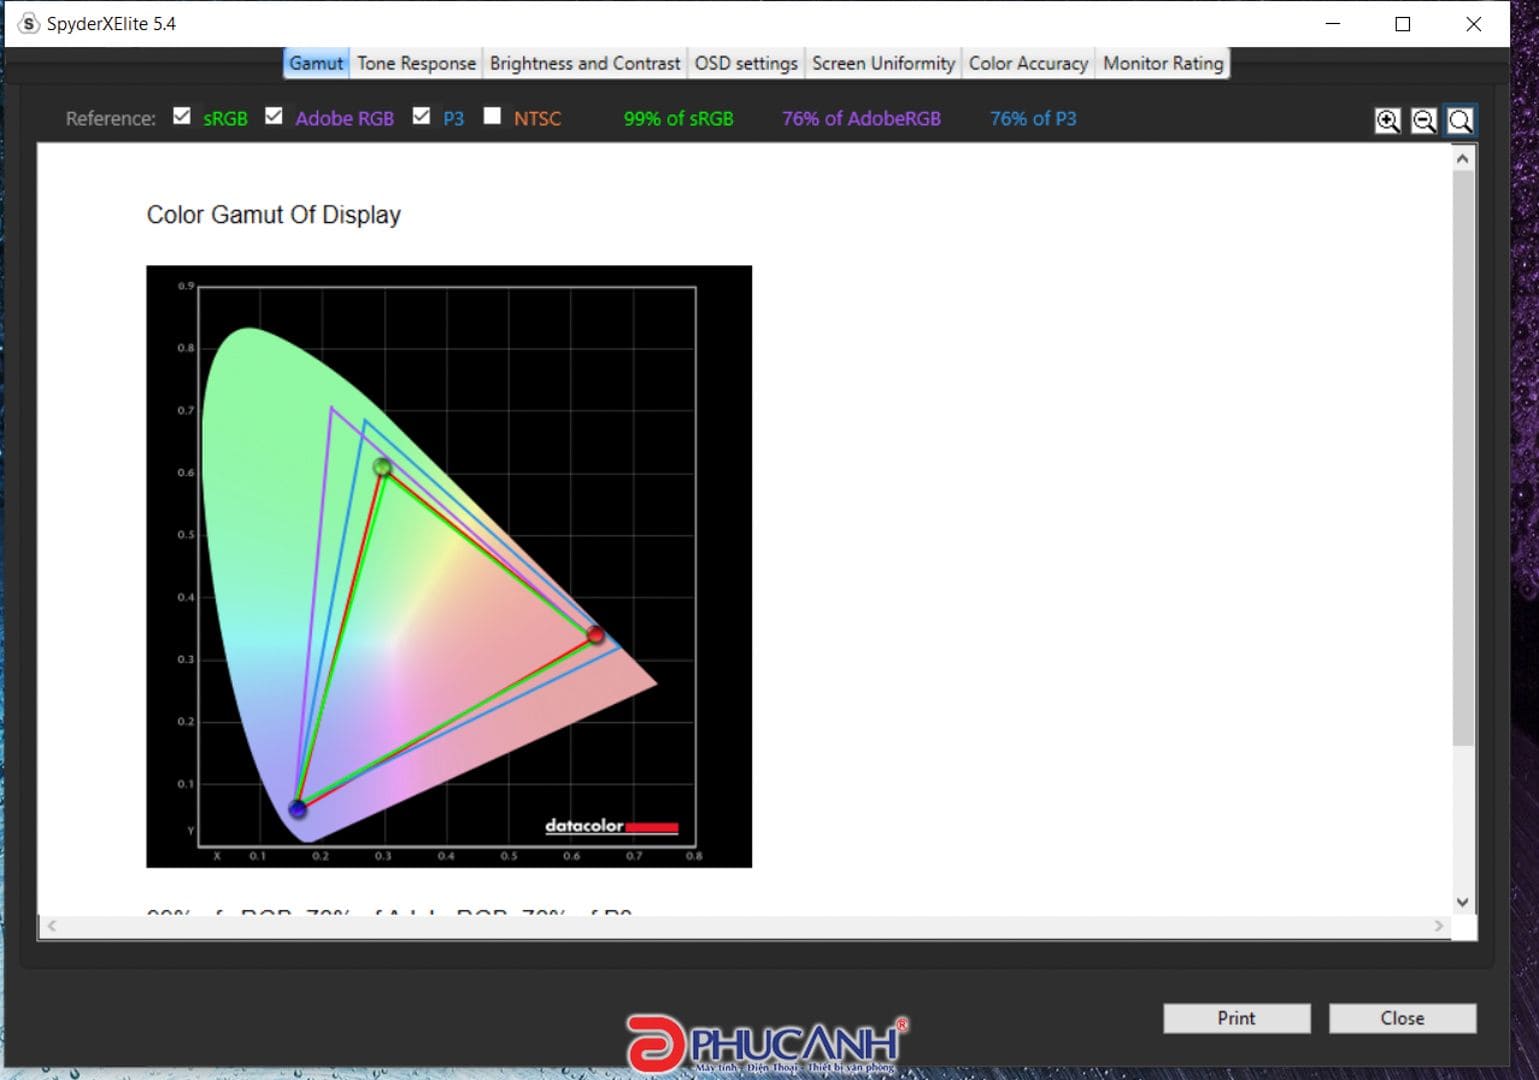The image size is (1539, 1080).
Task: Click the '76% of P3' text
Action: (x=1033, y=118)
